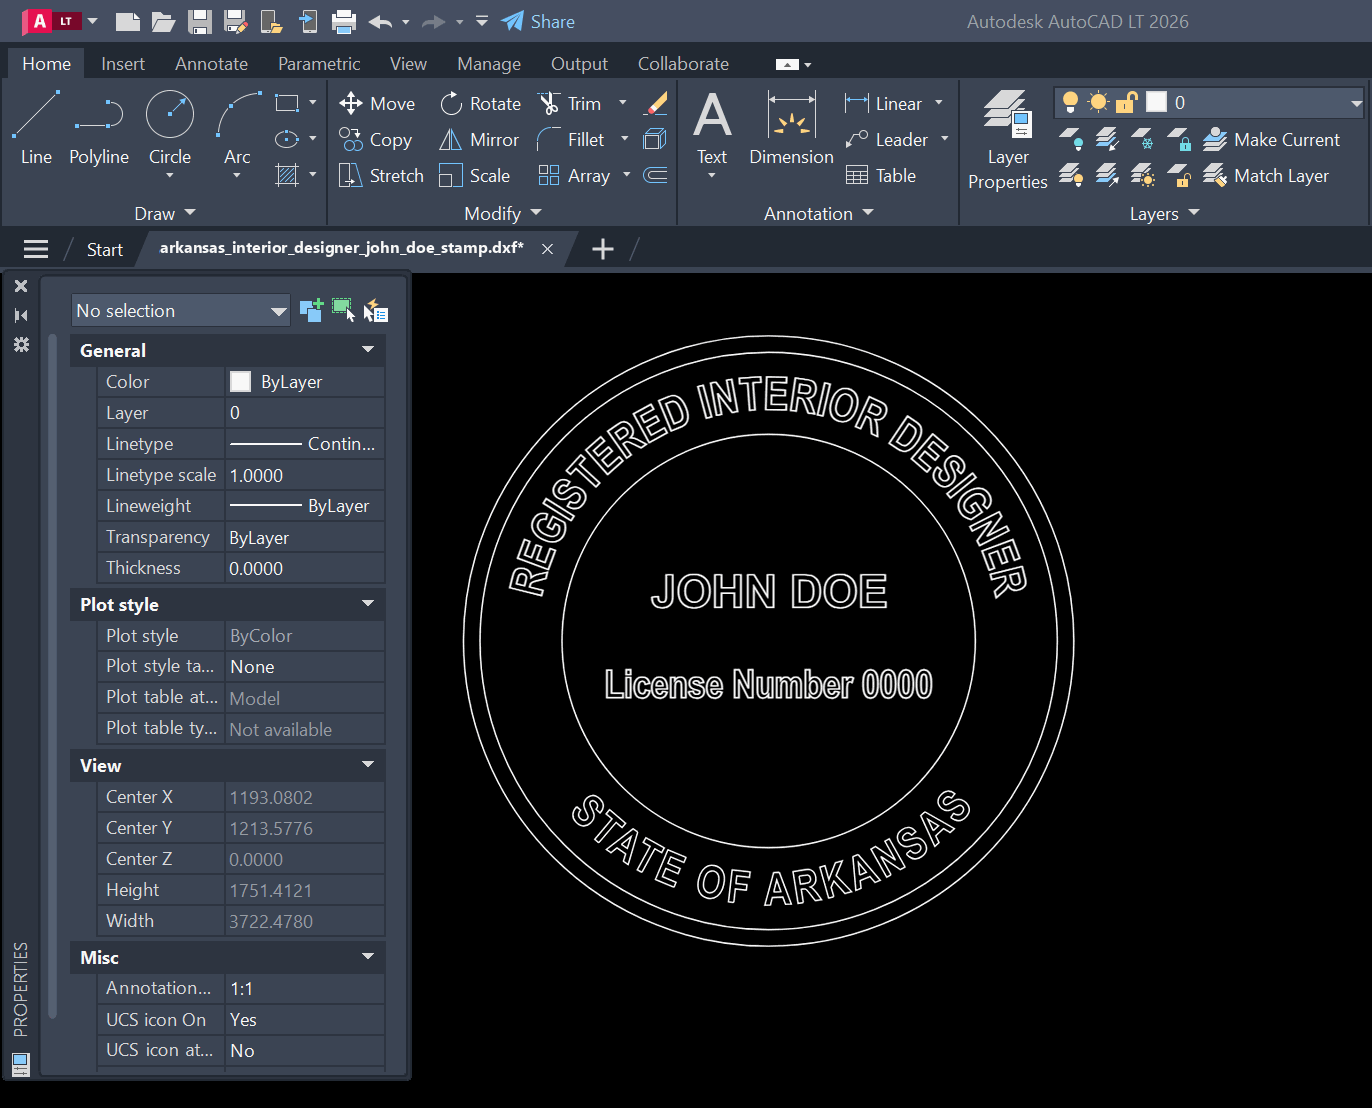Switch to the Insert ribbon tab
1372x1108 pixels.
(x=123, y=64)
